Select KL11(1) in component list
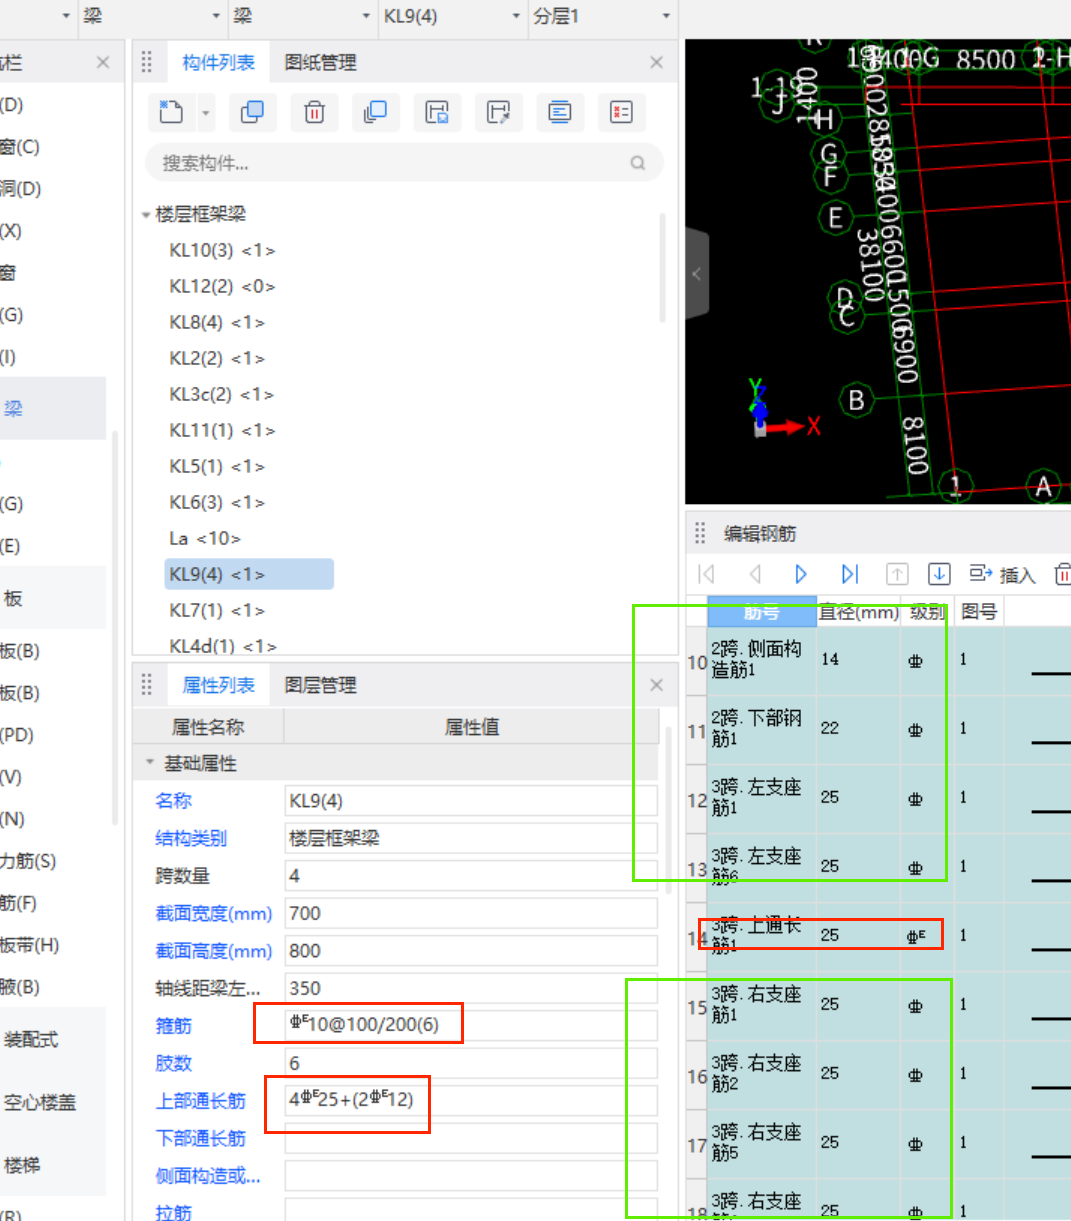The height and width of the screenshot is (1221, 1071). 222,430
